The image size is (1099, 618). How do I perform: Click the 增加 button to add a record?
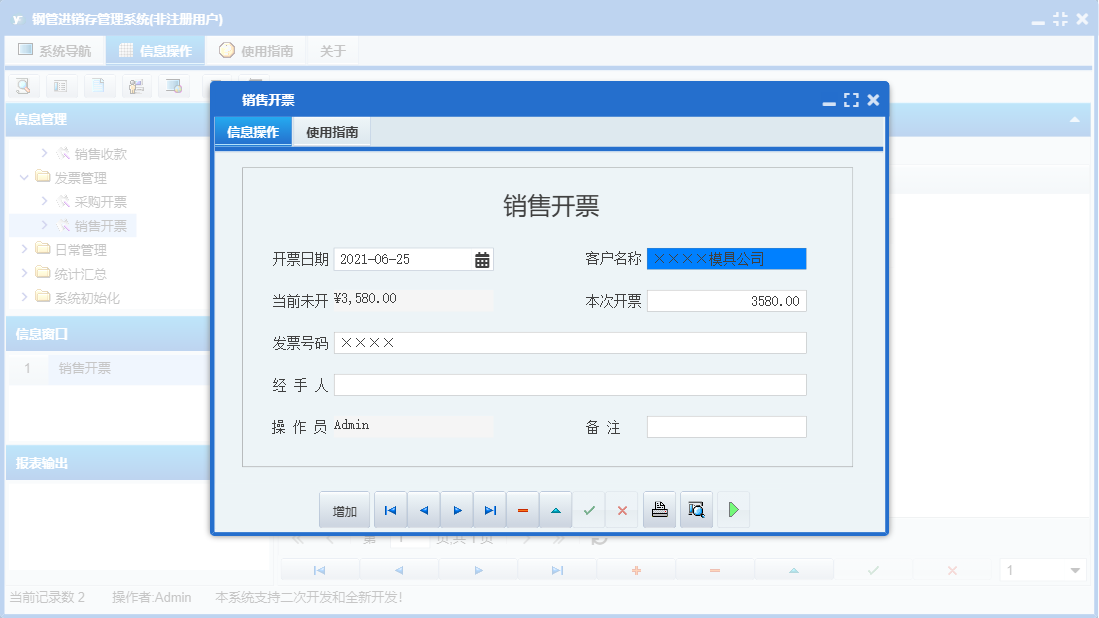point(343,509)
